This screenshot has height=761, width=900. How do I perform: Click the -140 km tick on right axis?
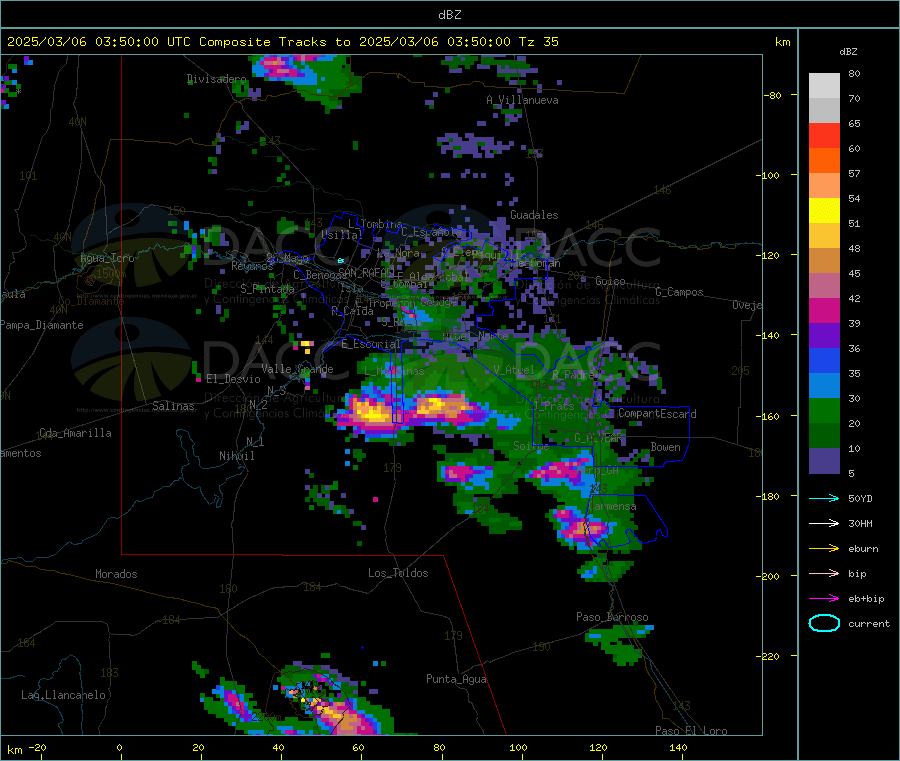[770, 335]
